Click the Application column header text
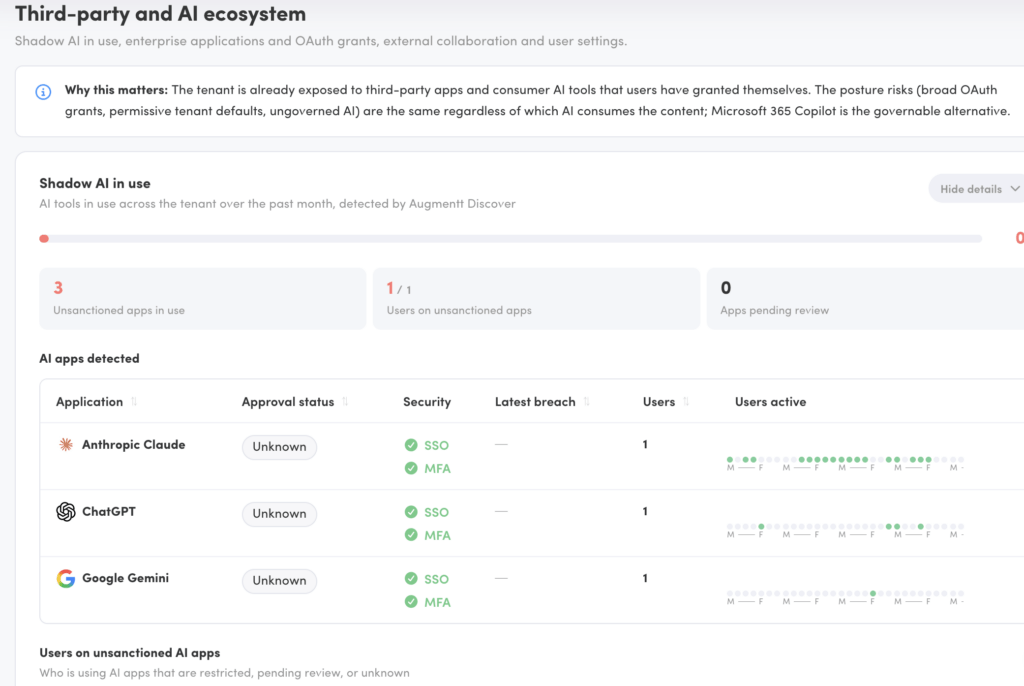This screenshot has height=686, width=1024. 89,402
